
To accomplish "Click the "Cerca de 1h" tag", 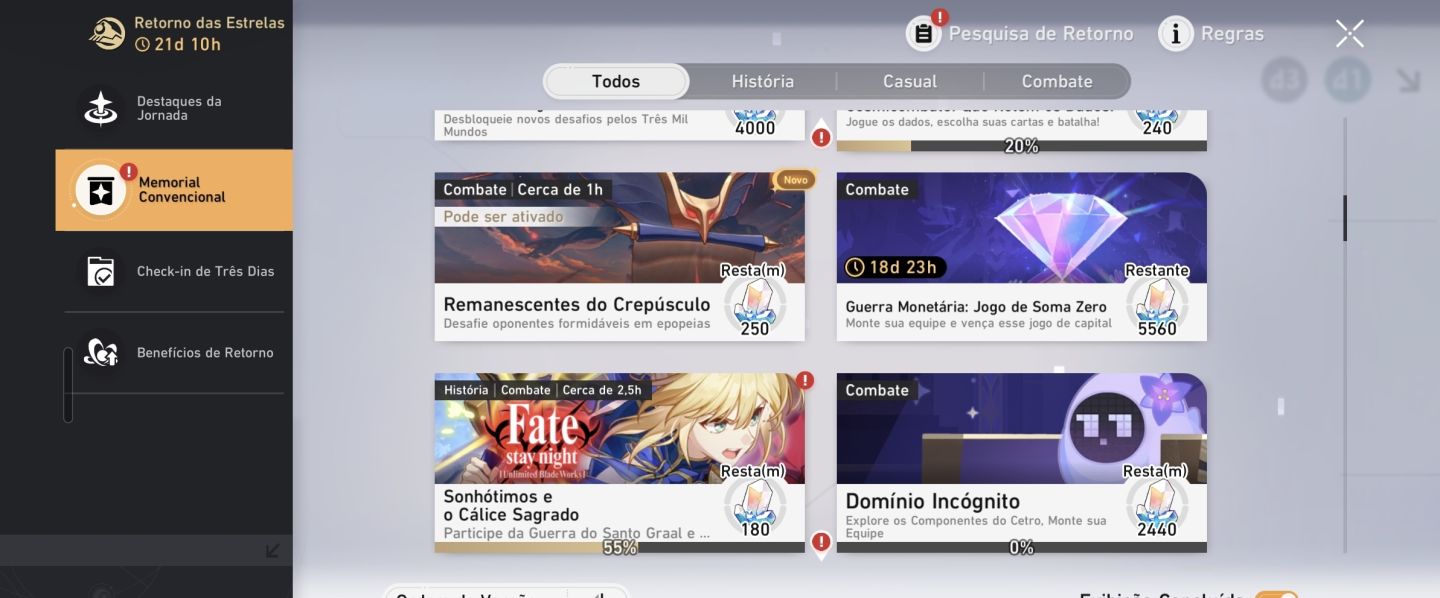I will [x=561, y=189].
